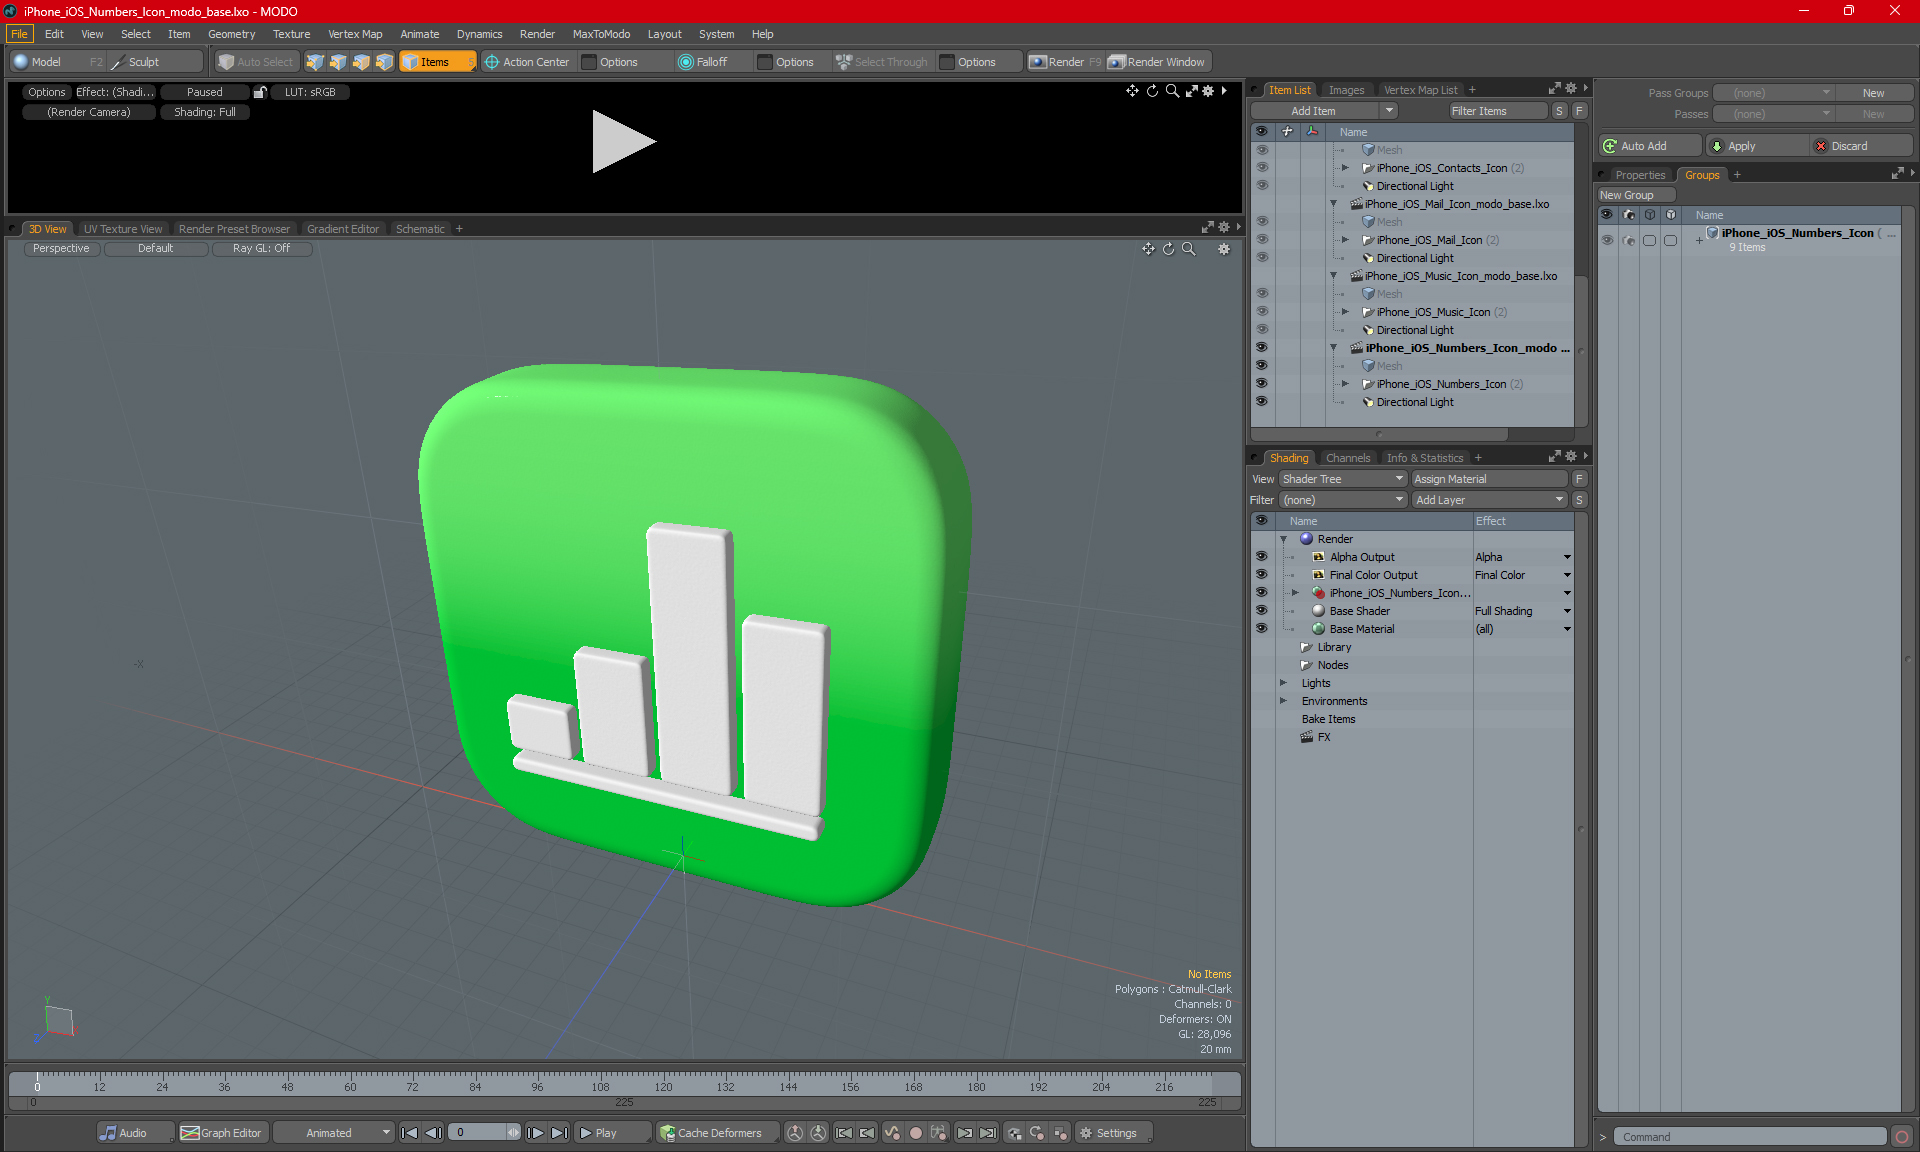This screenshot has width=1920, height=1152.
Task: Play the render preview
Action: tap(623, 141)
